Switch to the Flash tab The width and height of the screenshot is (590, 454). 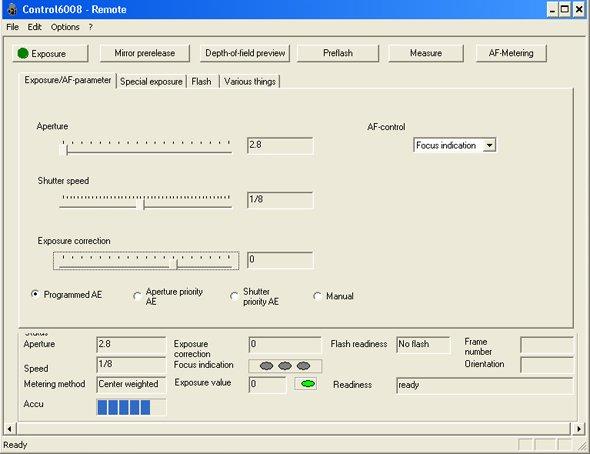(201, 82)
